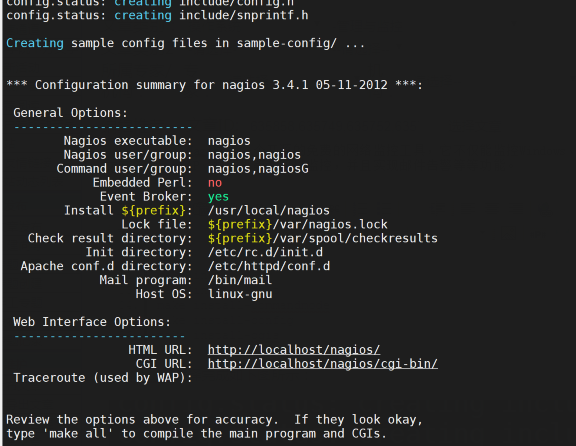The image size is (576, 446).
Task: Click the '/usr/local/nagios' install prefix path
Action: coord(269,211)
